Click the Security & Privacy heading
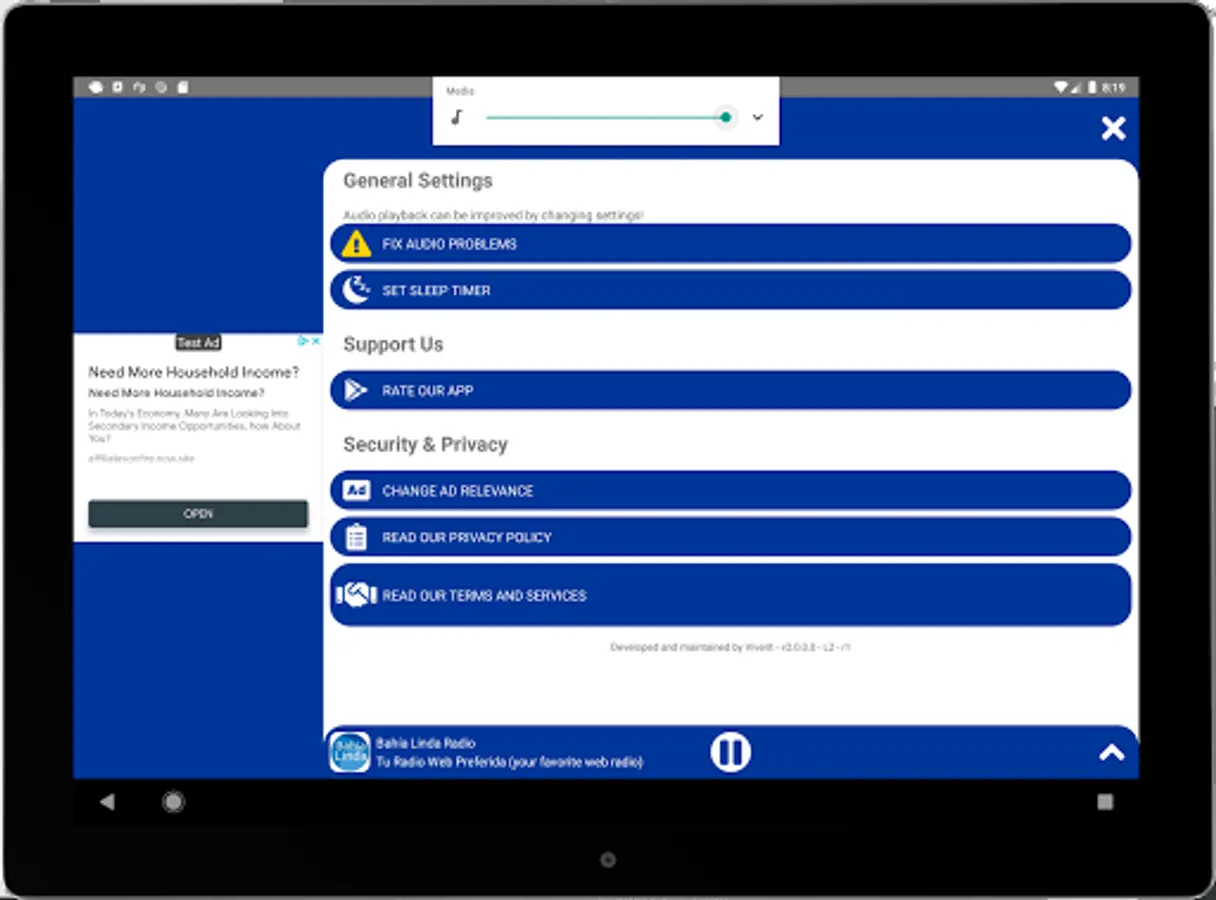Screen dimensions: 1216x900 (x=425, y=444)
